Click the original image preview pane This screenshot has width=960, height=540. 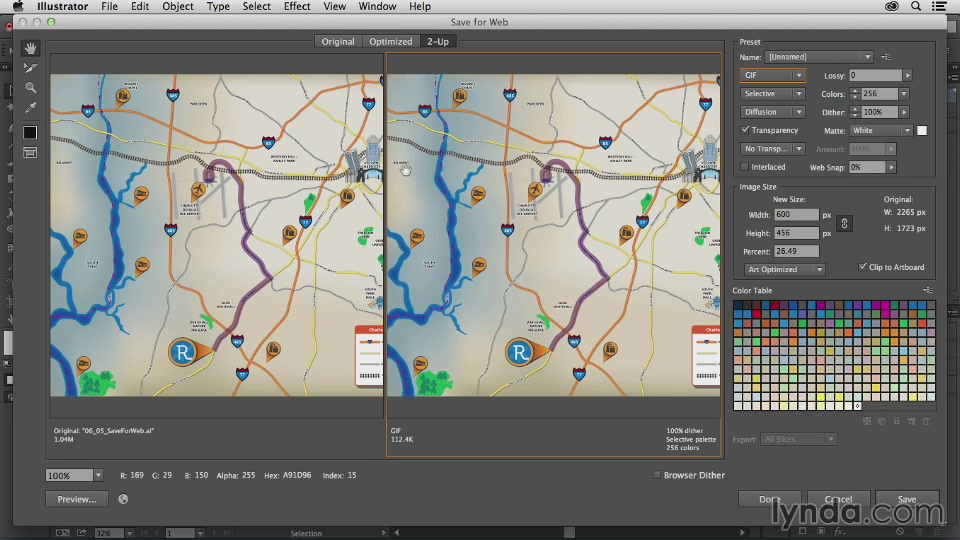[216, 235]
